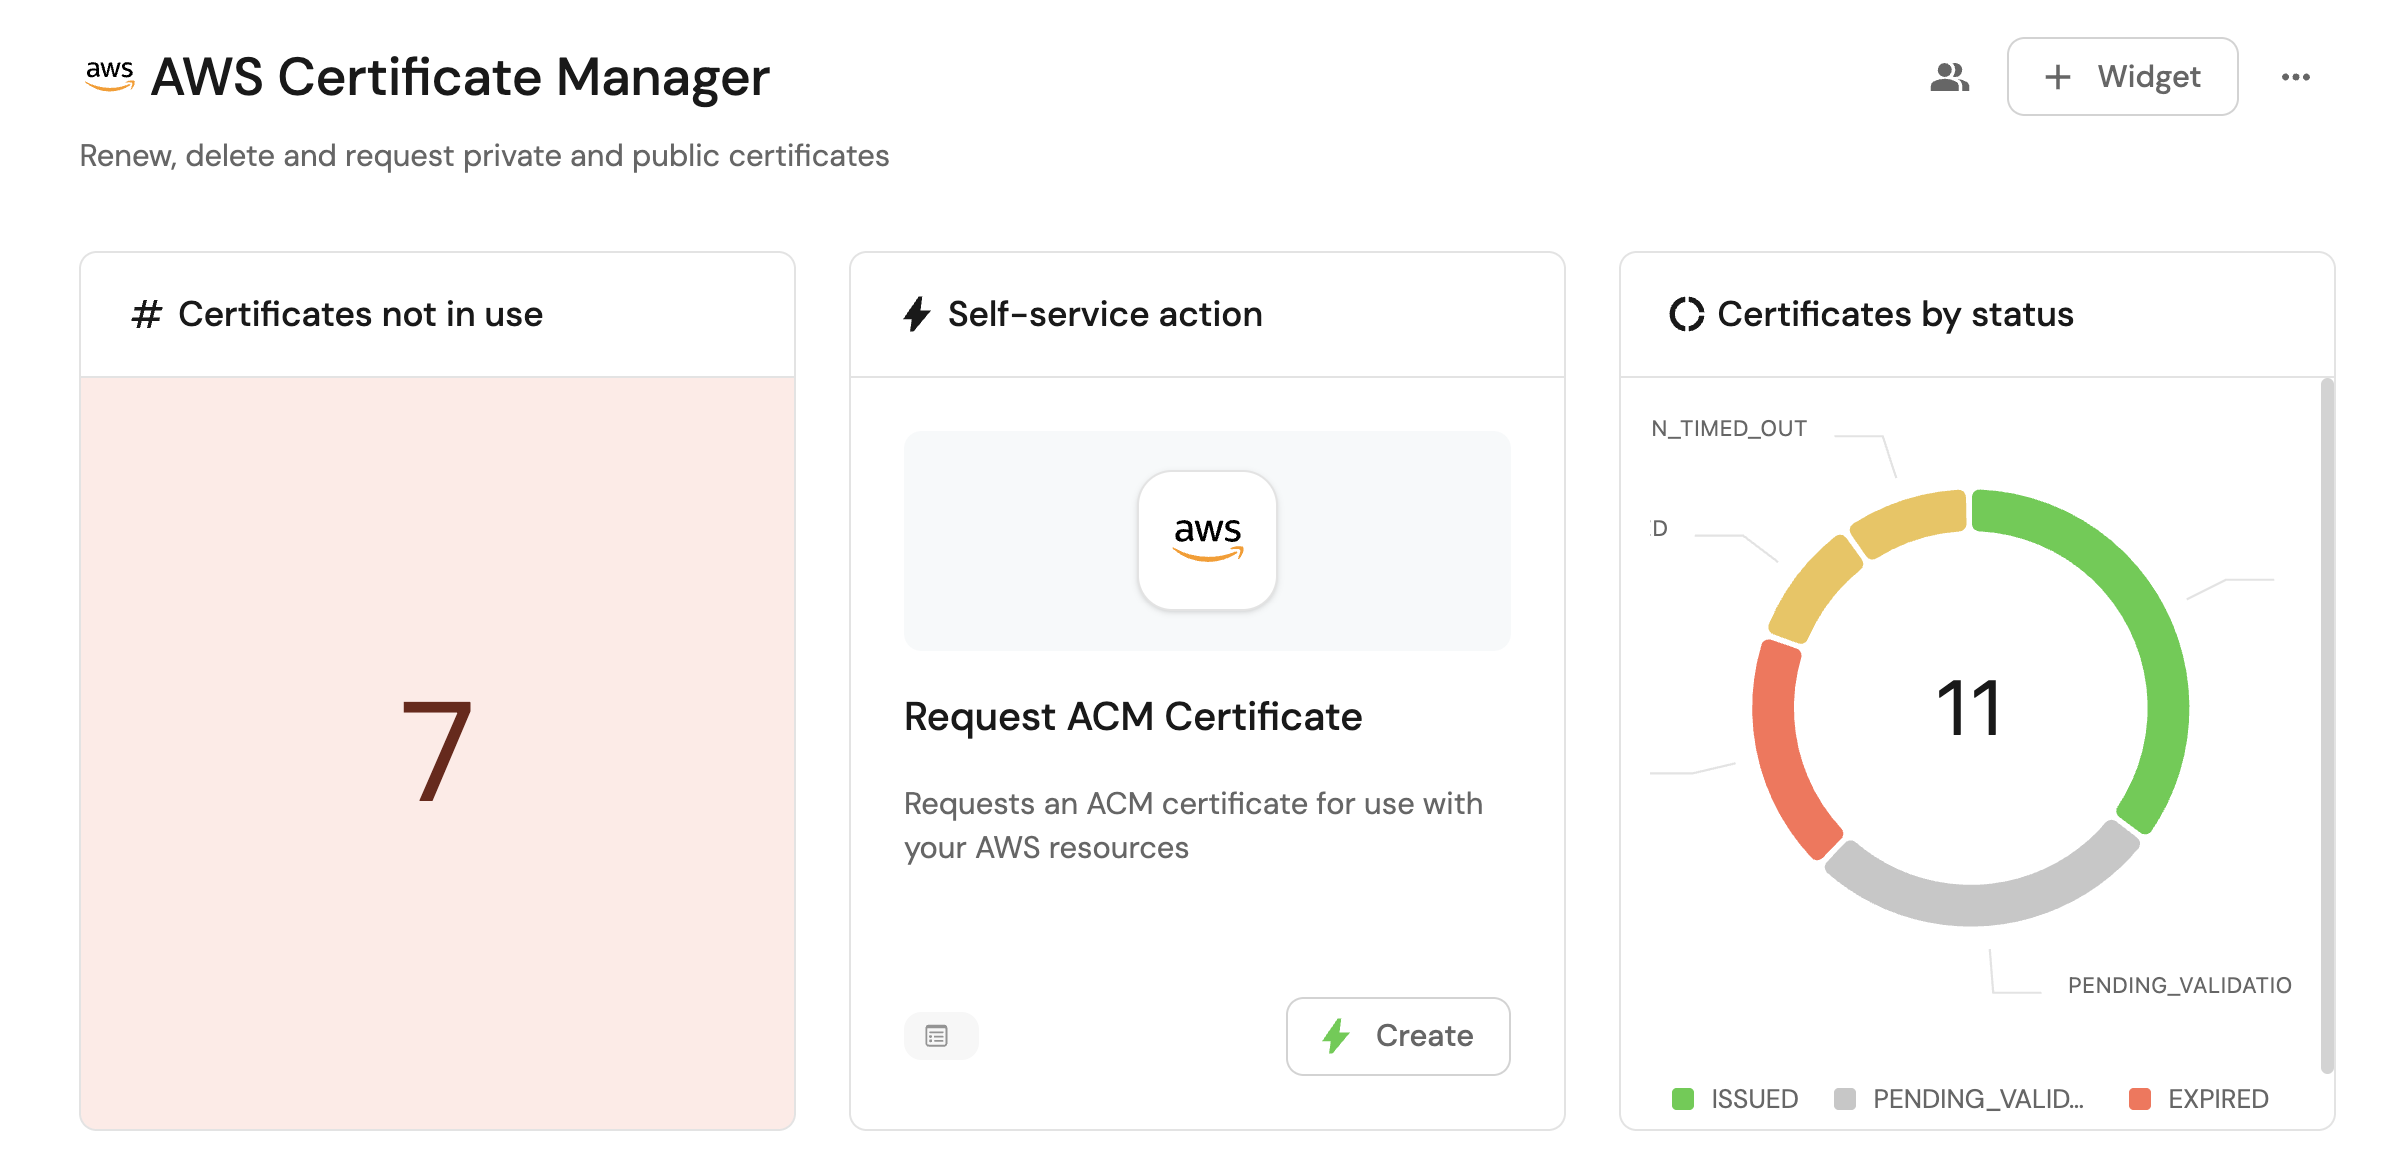Screen dimensions: 2386x1156
Task: Open the three-dot more options menu
Action: point(2295,77)
